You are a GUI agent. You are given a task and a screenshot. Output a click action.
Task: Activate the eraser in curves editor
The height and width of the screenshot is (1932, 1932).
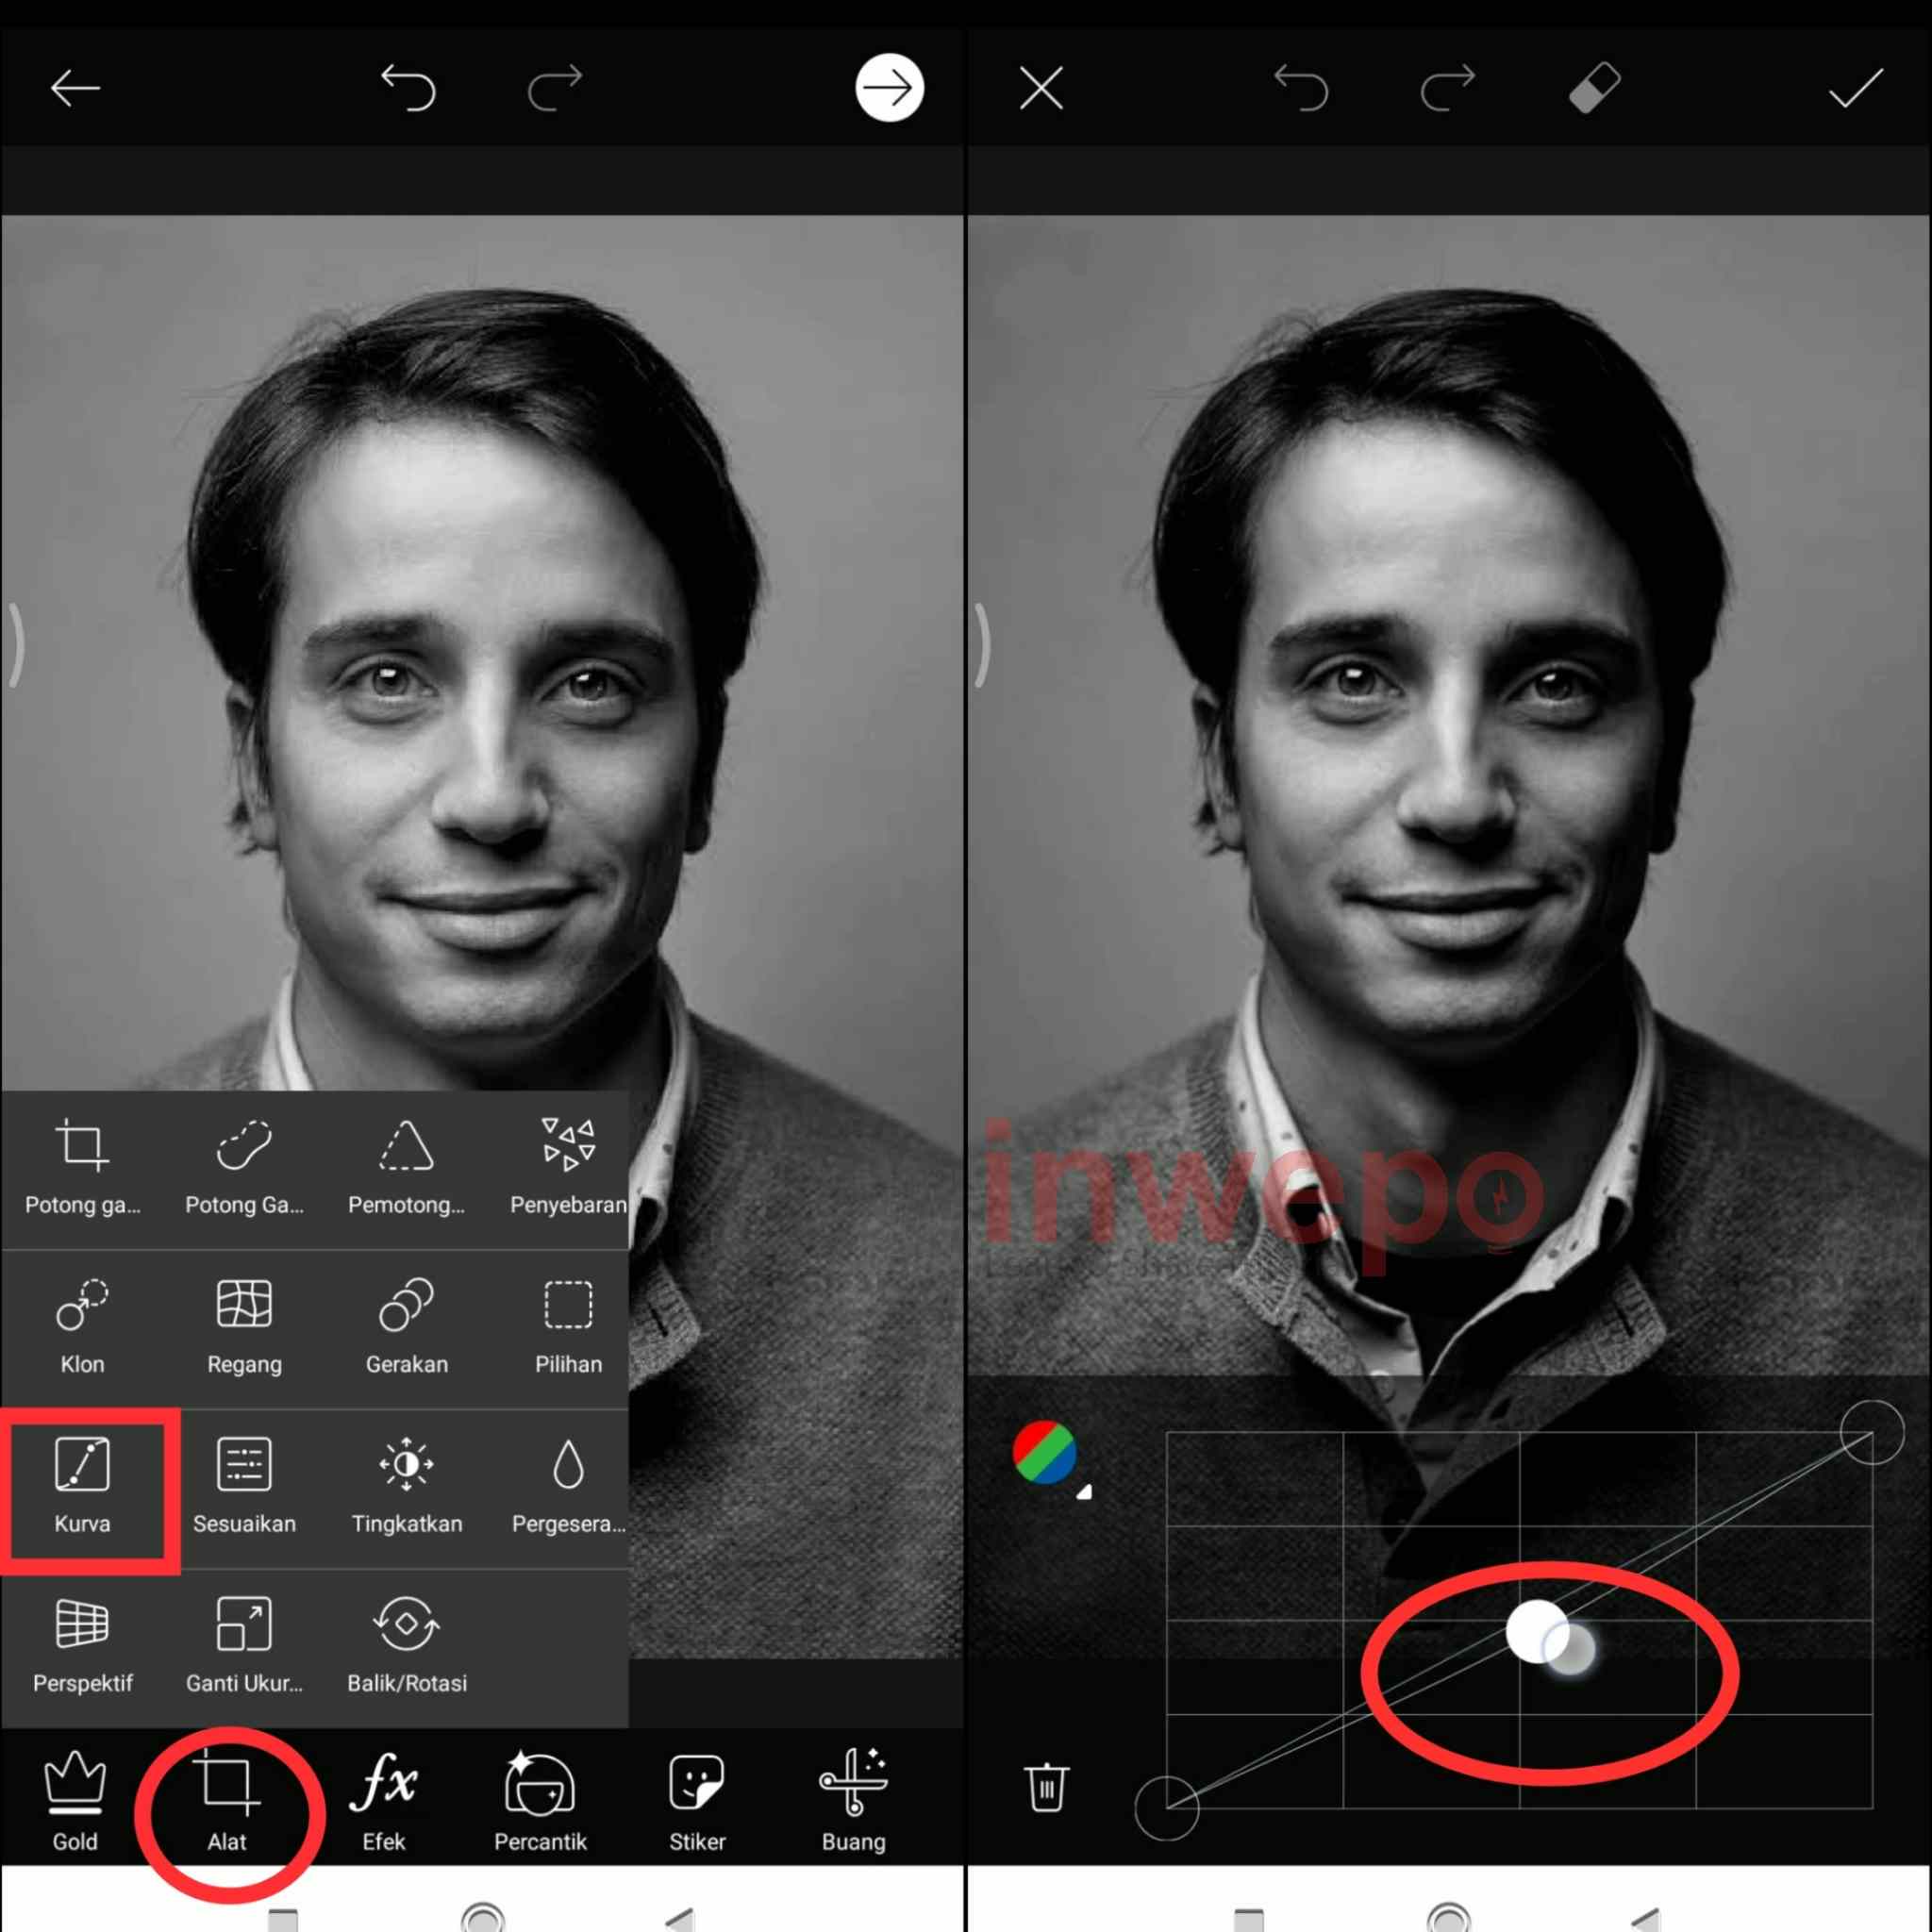pos(1594,88)
